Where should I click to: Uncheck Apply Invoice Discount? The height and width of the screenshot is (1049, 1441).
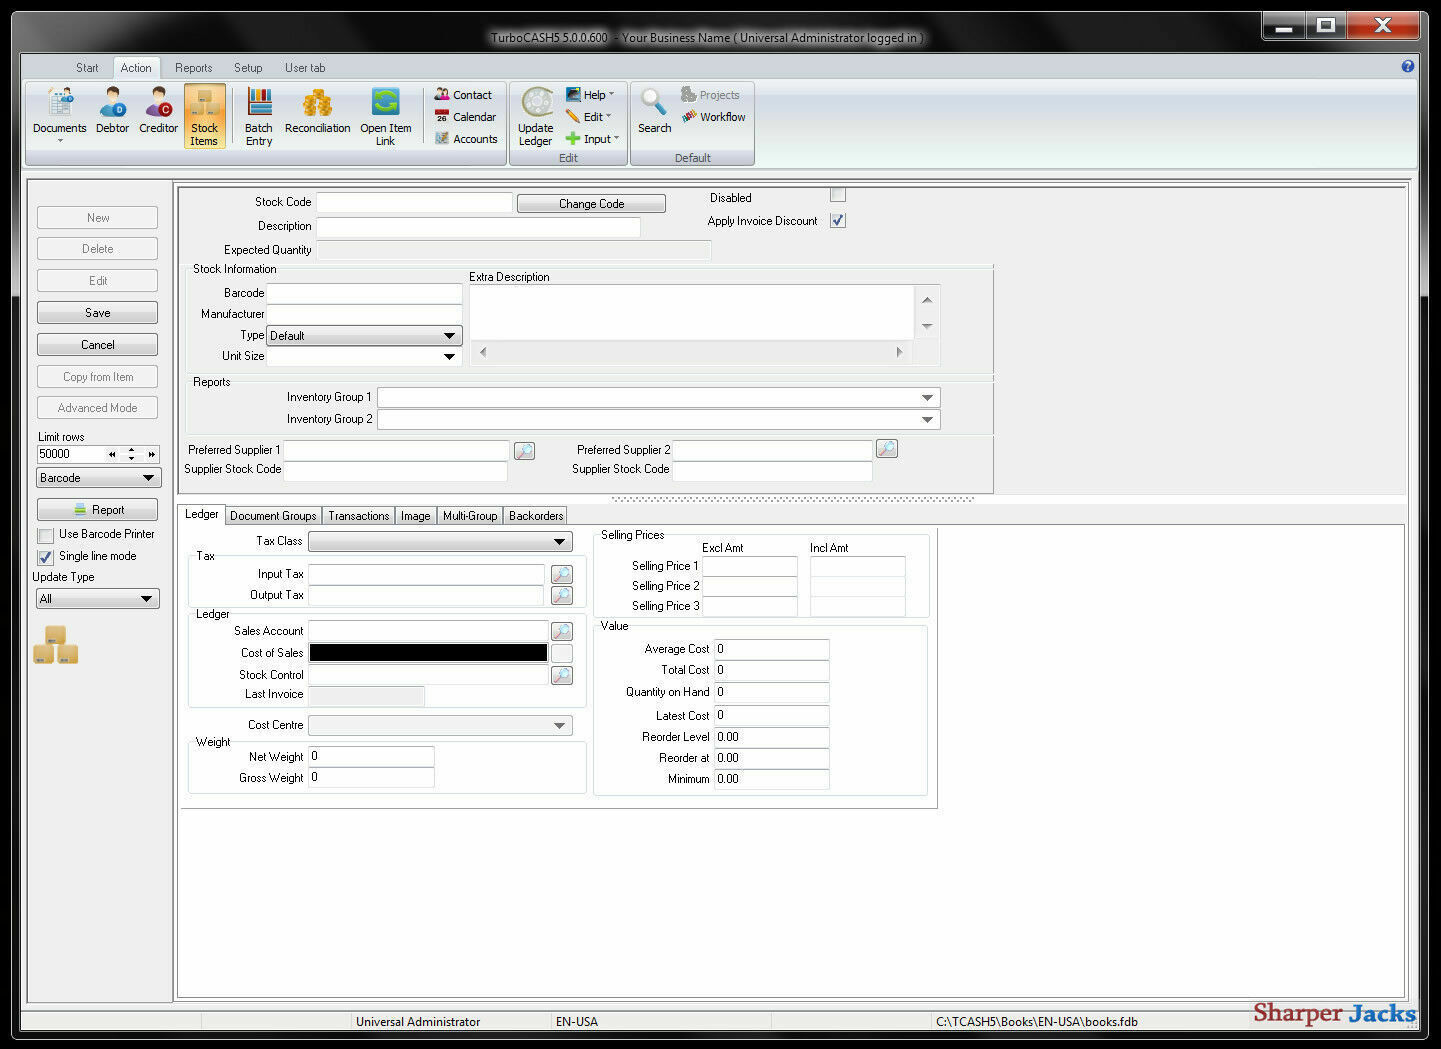[838, 221]
